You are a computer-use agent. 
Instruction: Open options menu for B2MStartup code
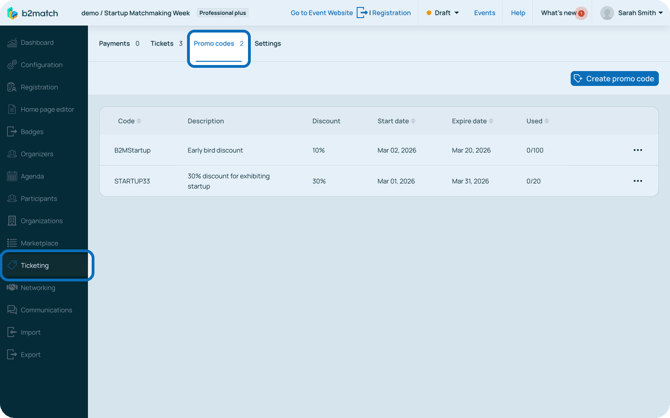[637, 150]
